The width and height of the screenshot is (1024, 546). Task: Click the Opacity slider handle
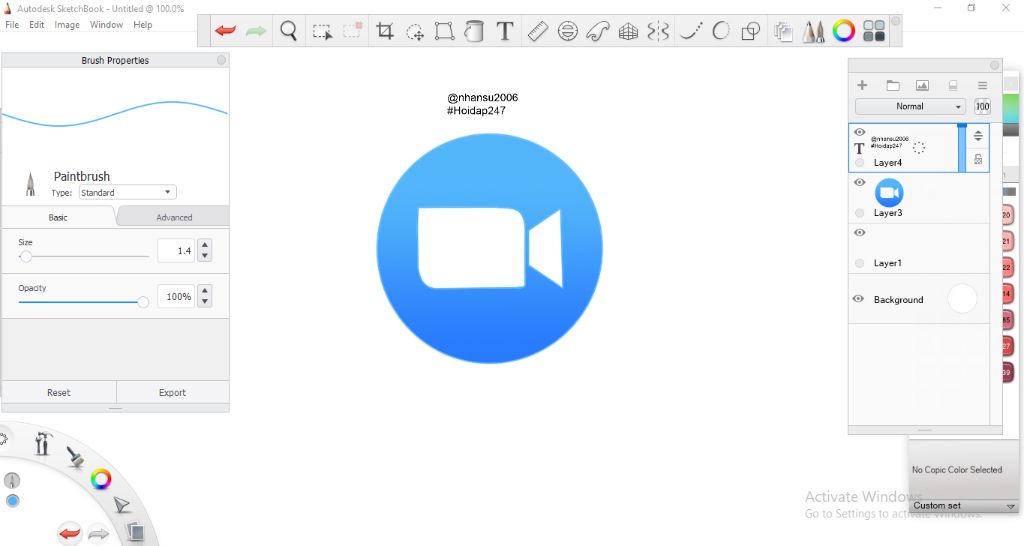pos(142,302)
